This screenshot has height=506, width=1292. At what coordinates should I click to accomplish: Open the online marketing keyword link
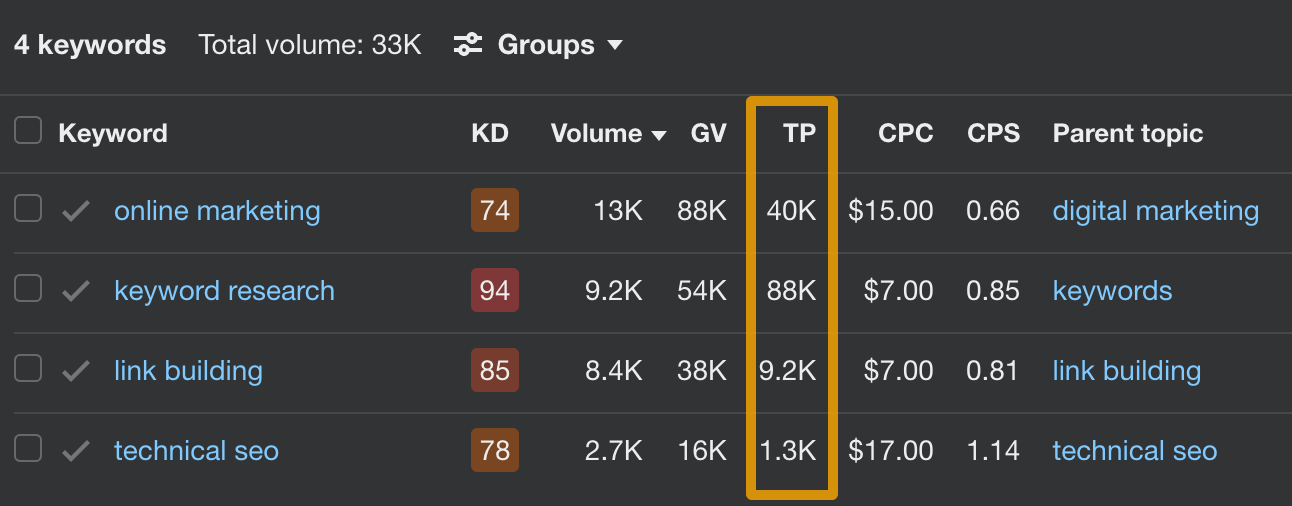pyautogui.click(x=217, y=211)
